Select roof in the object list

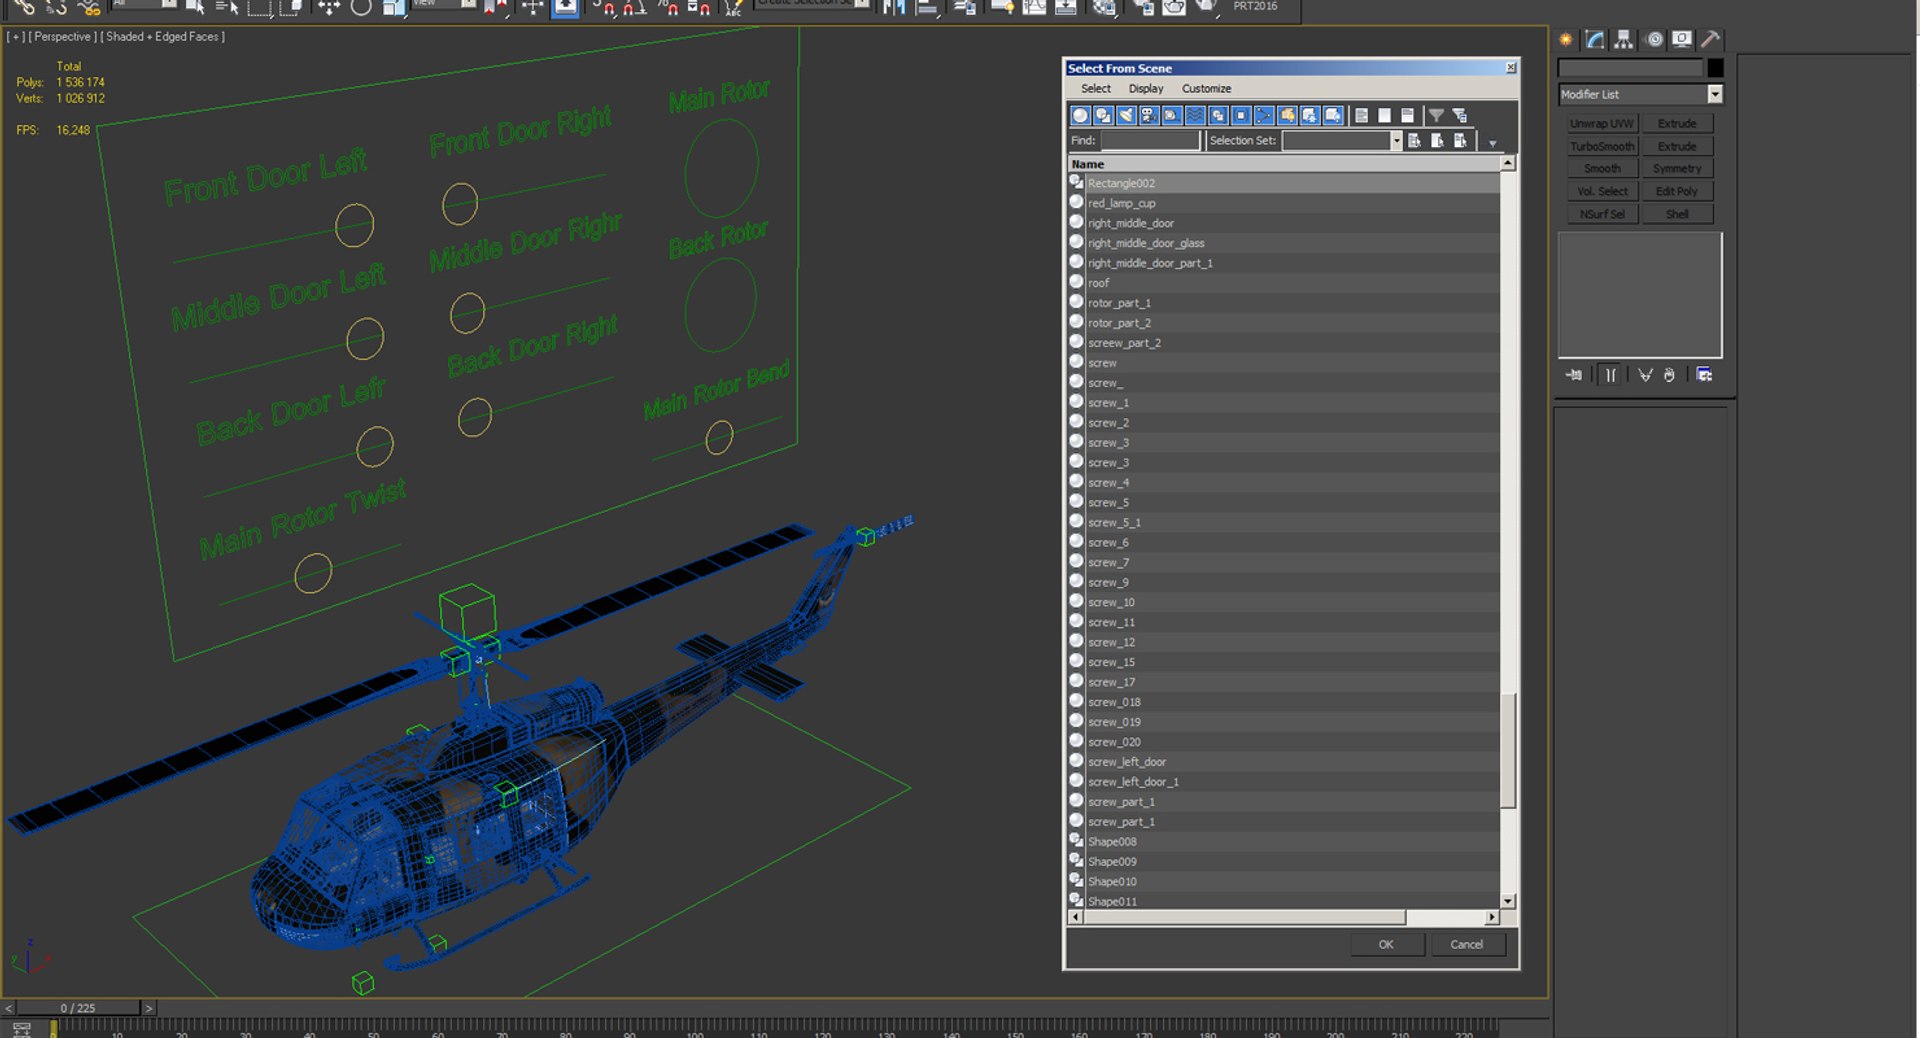point(1283,283)
